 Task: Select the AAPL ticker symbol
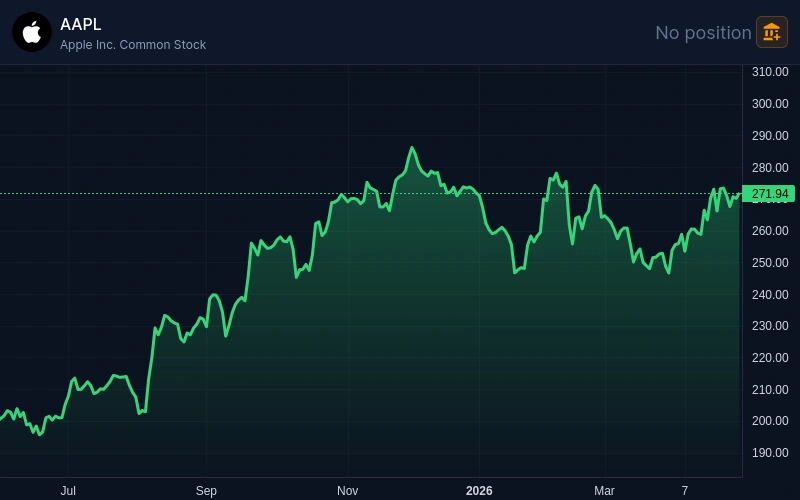[x=81, y=24]
